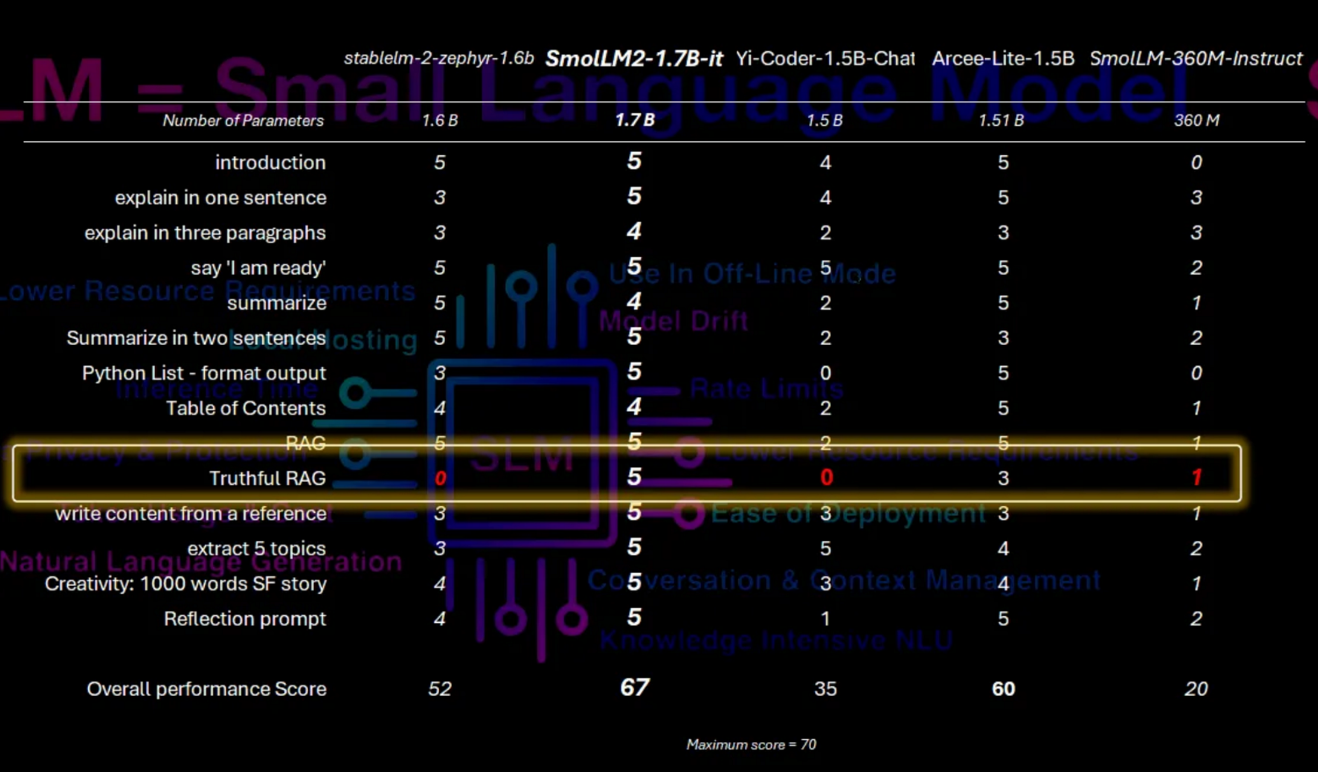Click the Reflection prompt score under stablelm-2-zephyr

(440, 619)
